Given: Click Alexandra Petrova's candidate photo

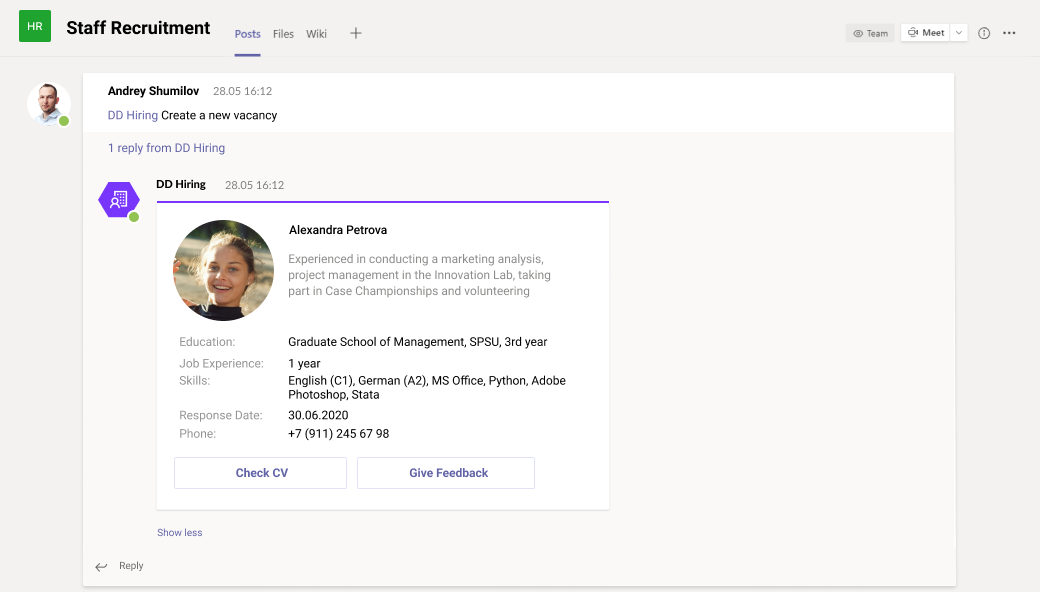Looking at the screenshot, I should pos(223,270).
